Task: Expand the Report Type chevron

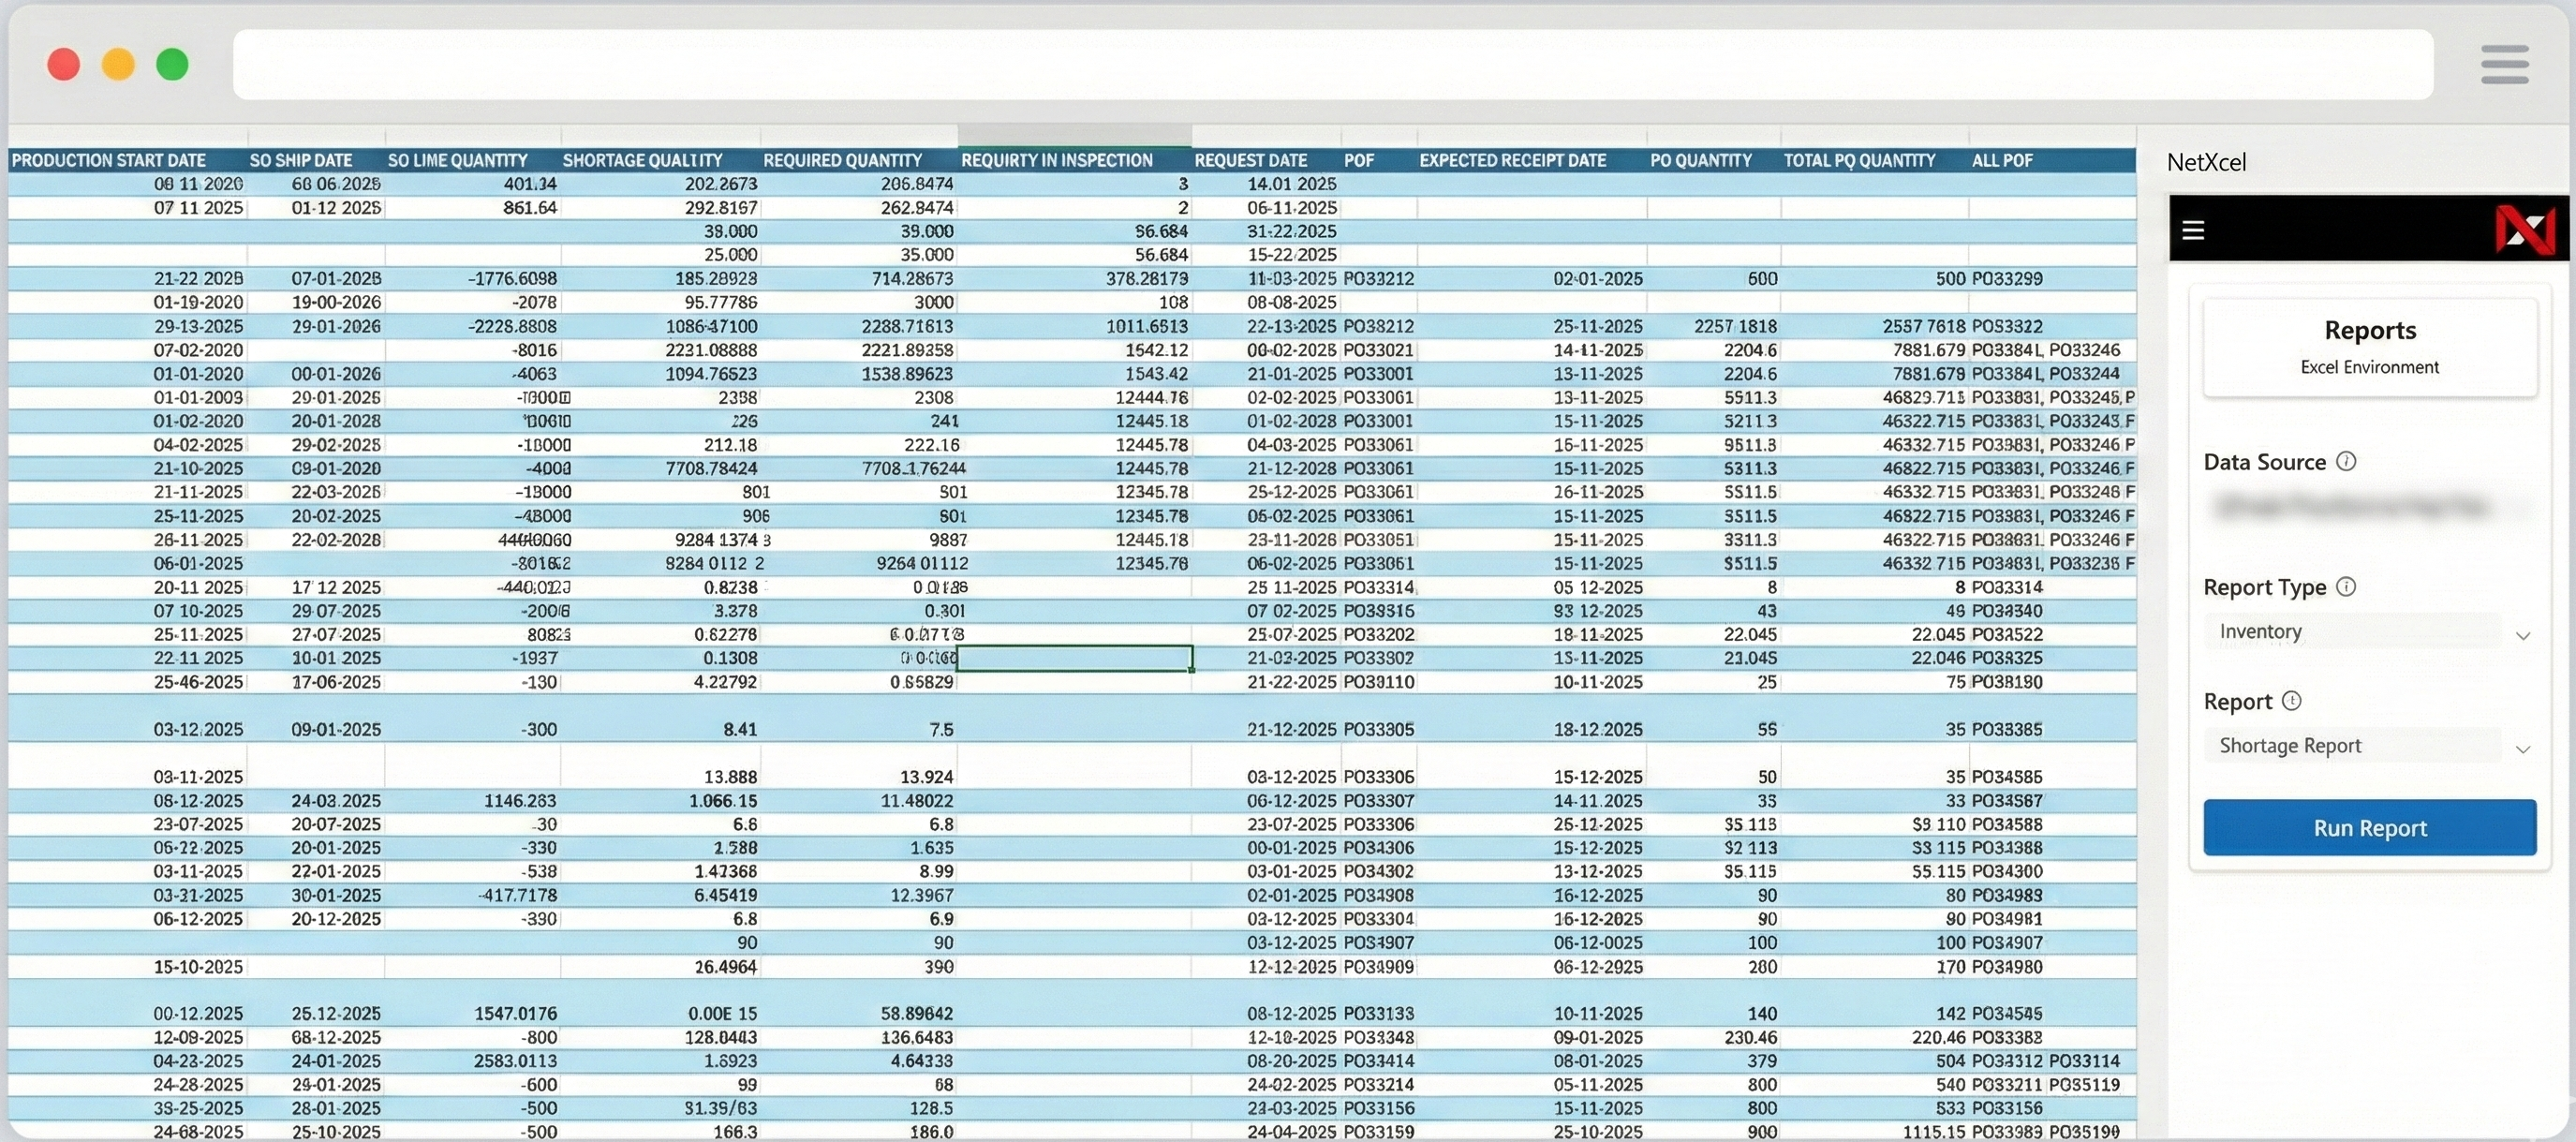Action: click(x=2525, y=634)
